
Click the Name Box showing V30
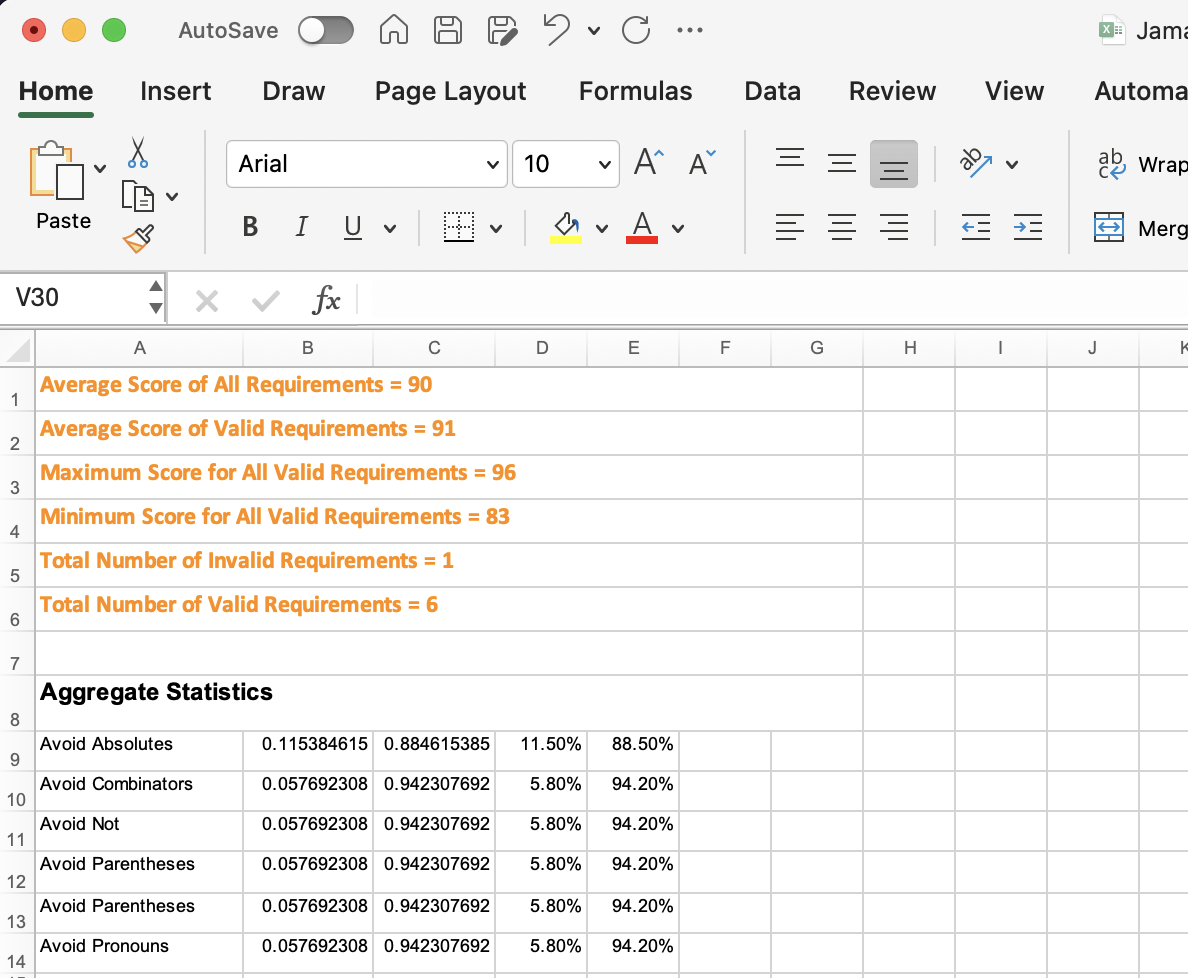[x=73, y=298]
